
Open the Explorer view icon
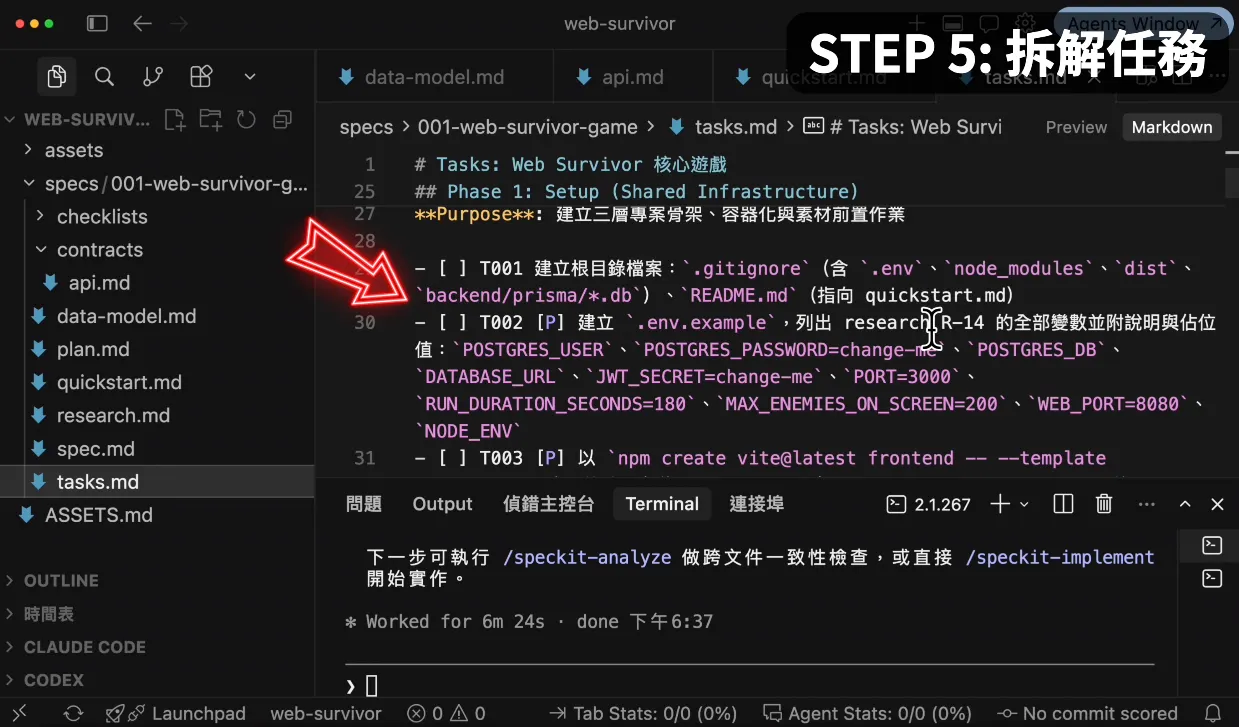57,76
